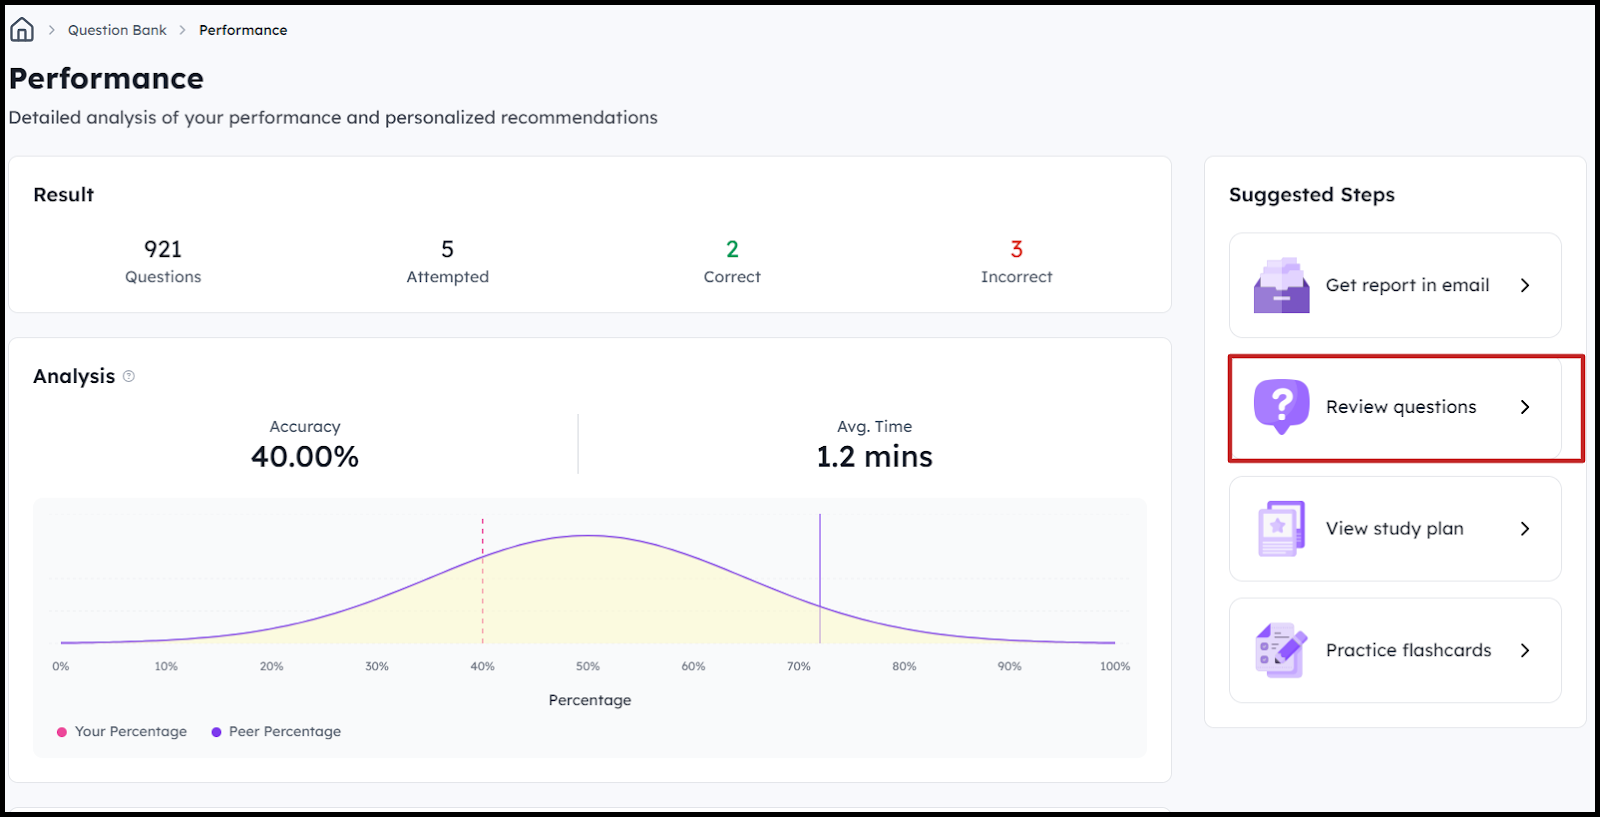
Task: Open Get report in email
Action: click(x=1406, y=285)
